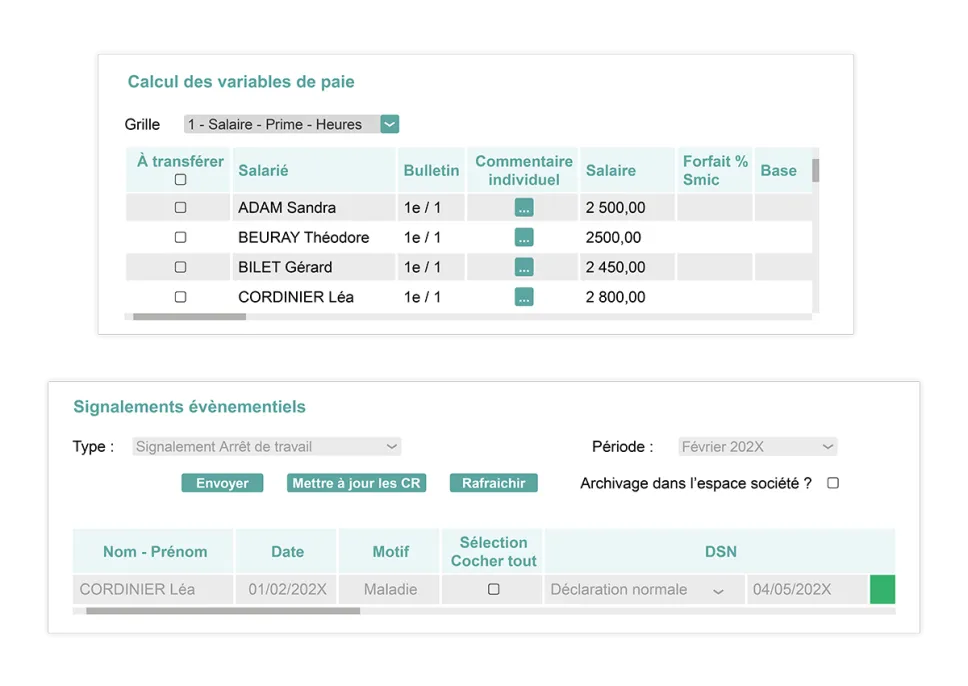
Task: Click the Motif column header
Action: (x=390, y=551)
